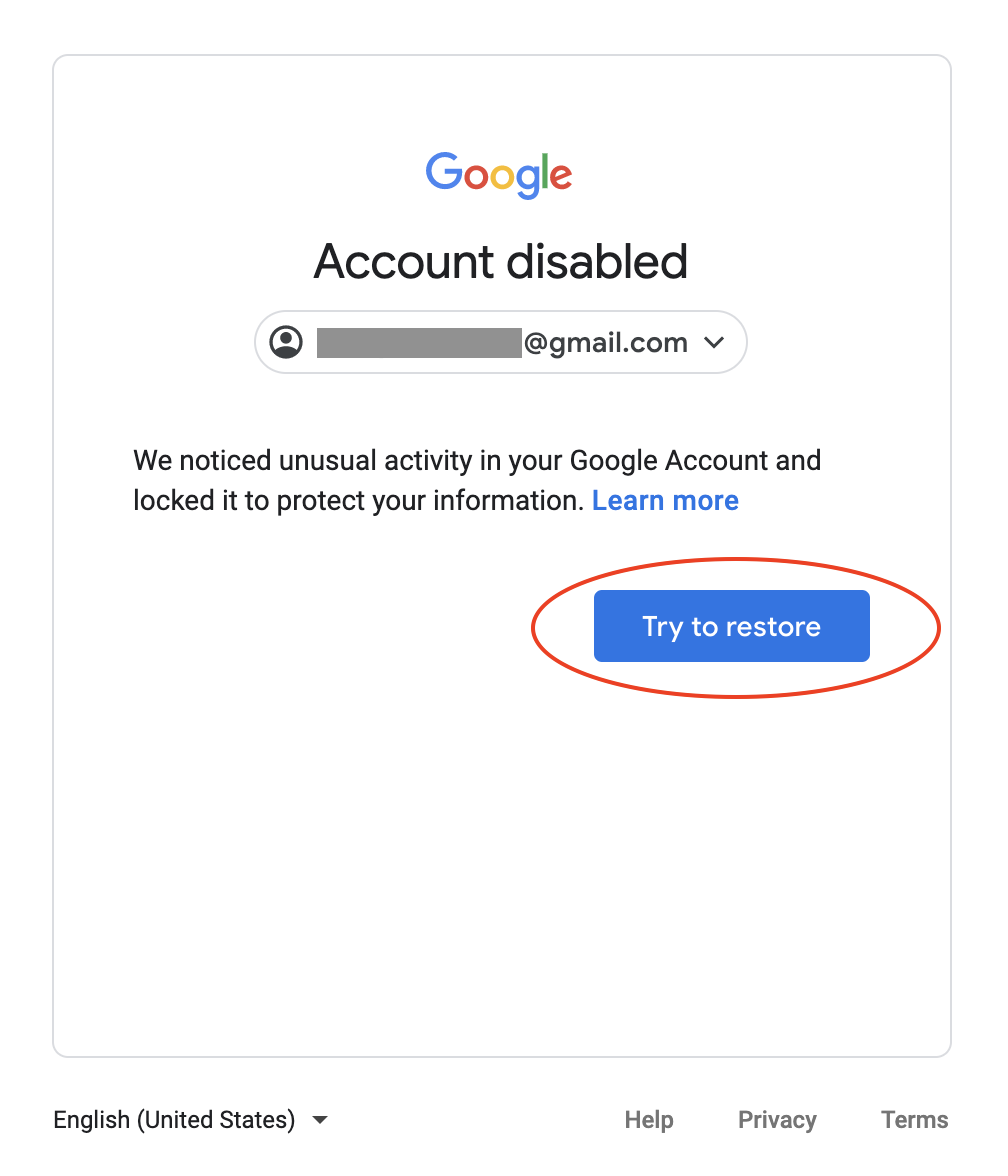Click the @gmail.com text in account chip

click(x=606, y=343)
